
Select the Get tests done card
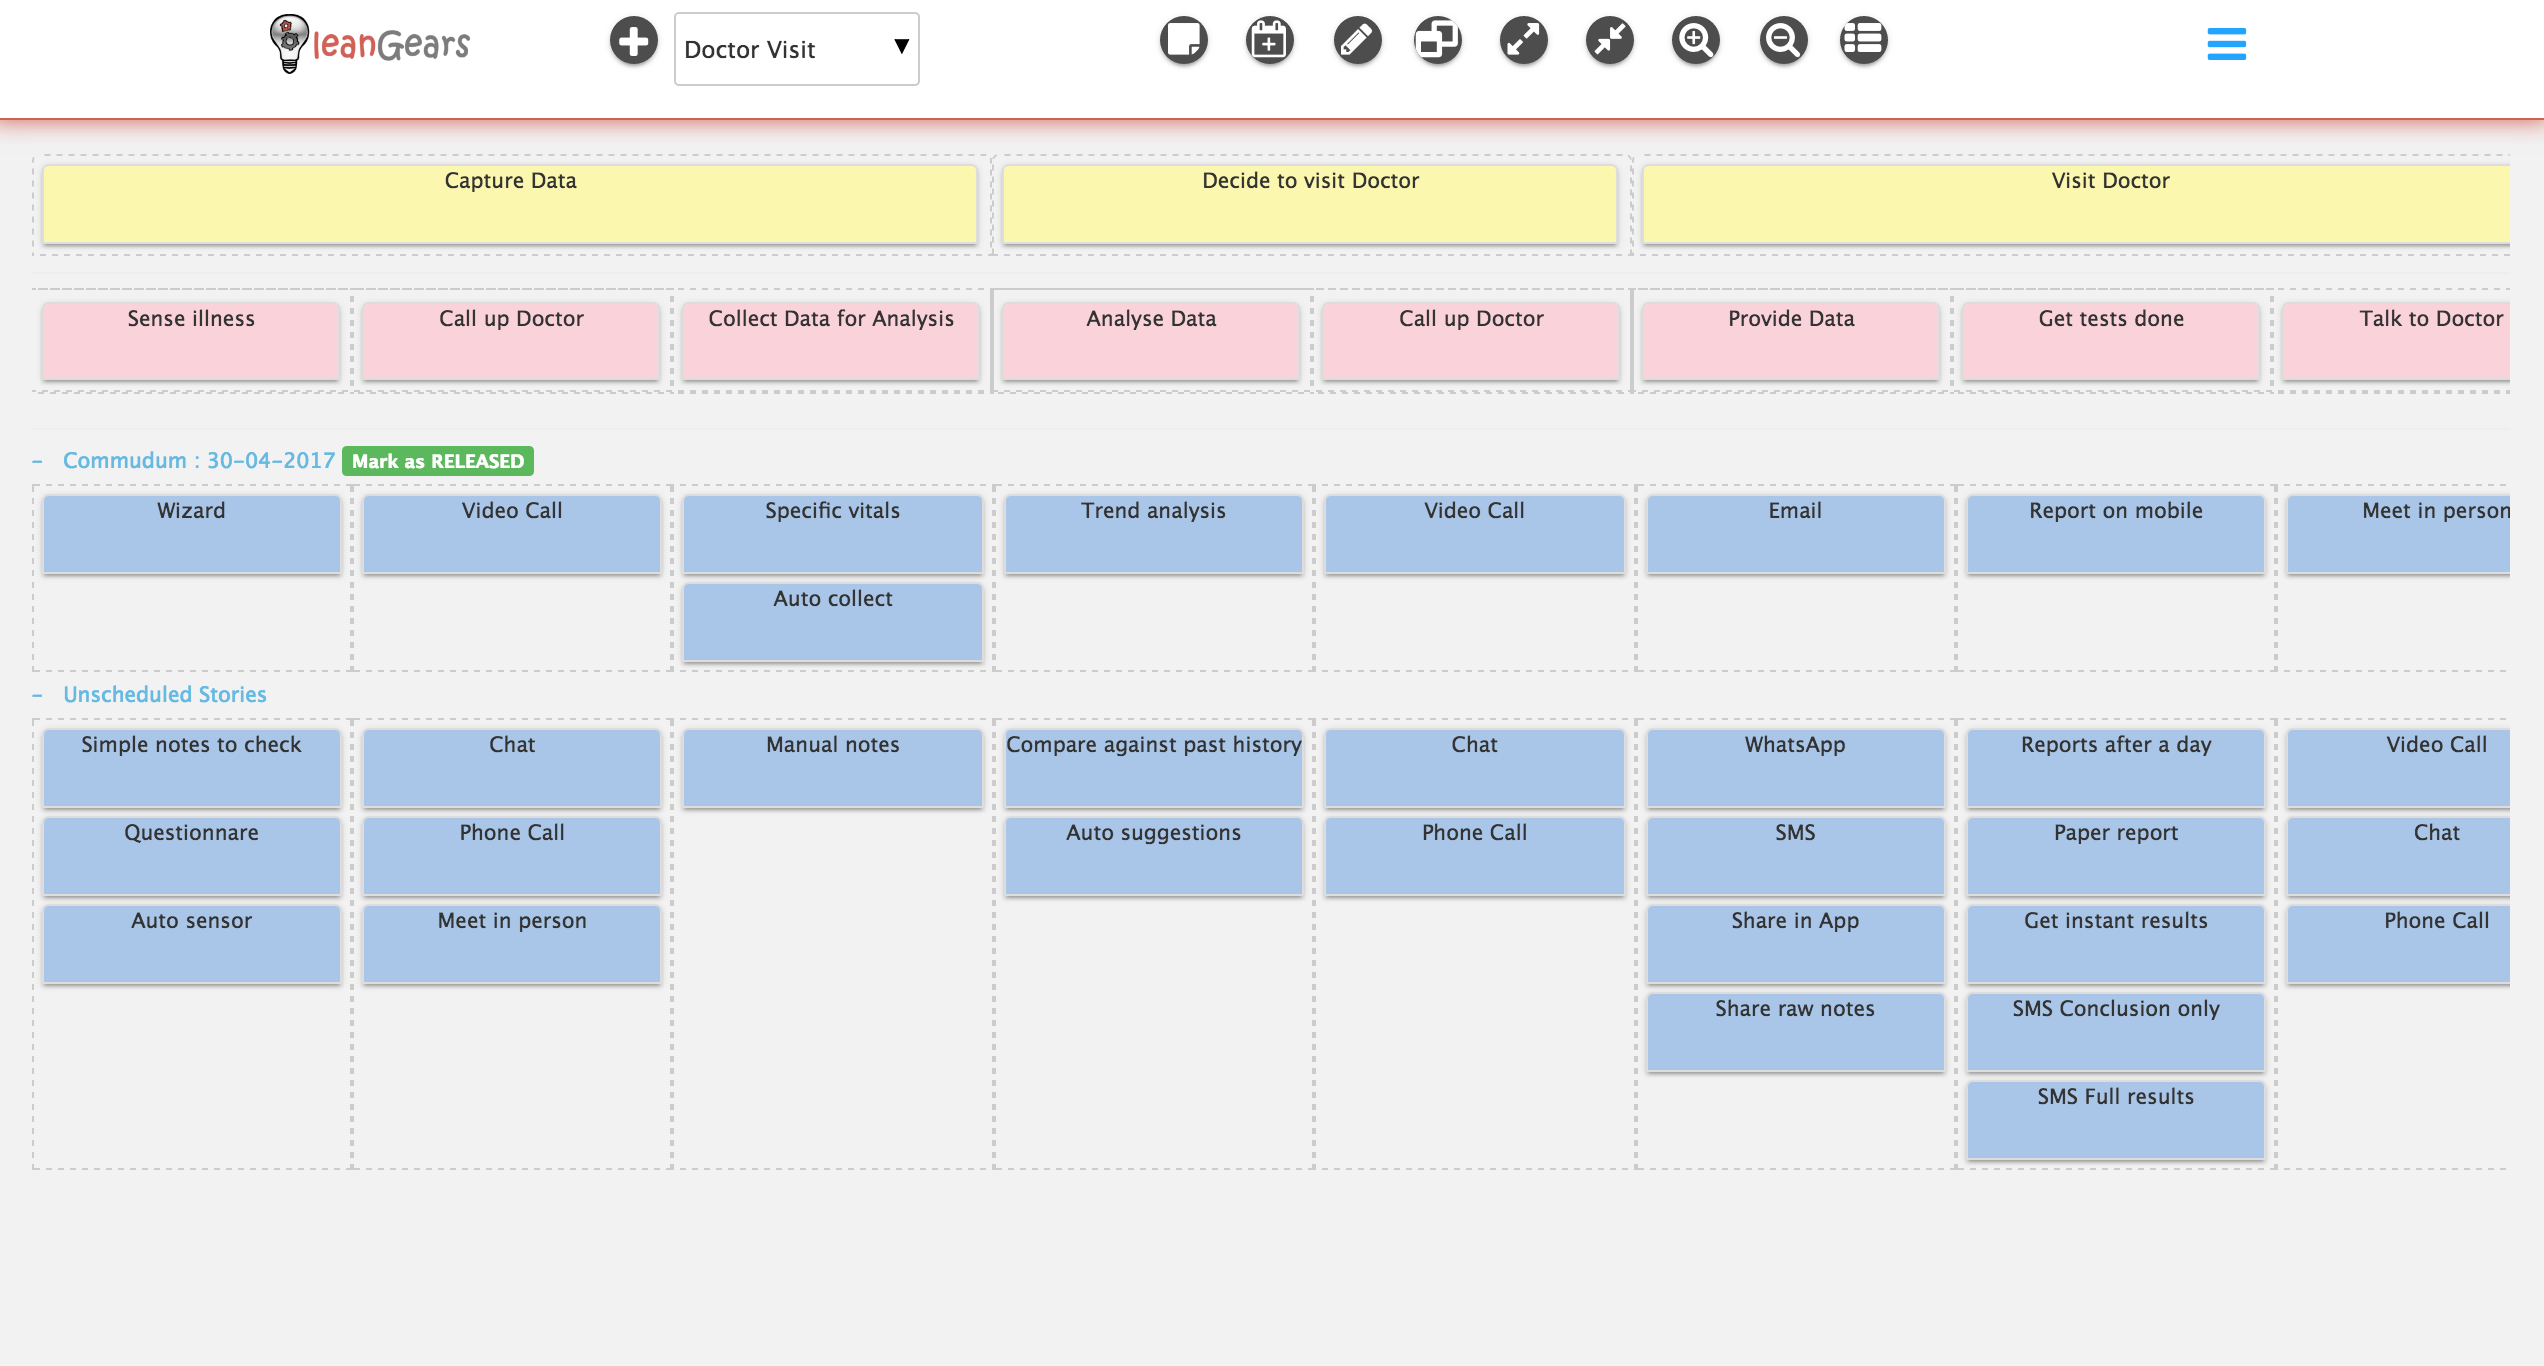pyautogui.click(x=2111, y=341)
